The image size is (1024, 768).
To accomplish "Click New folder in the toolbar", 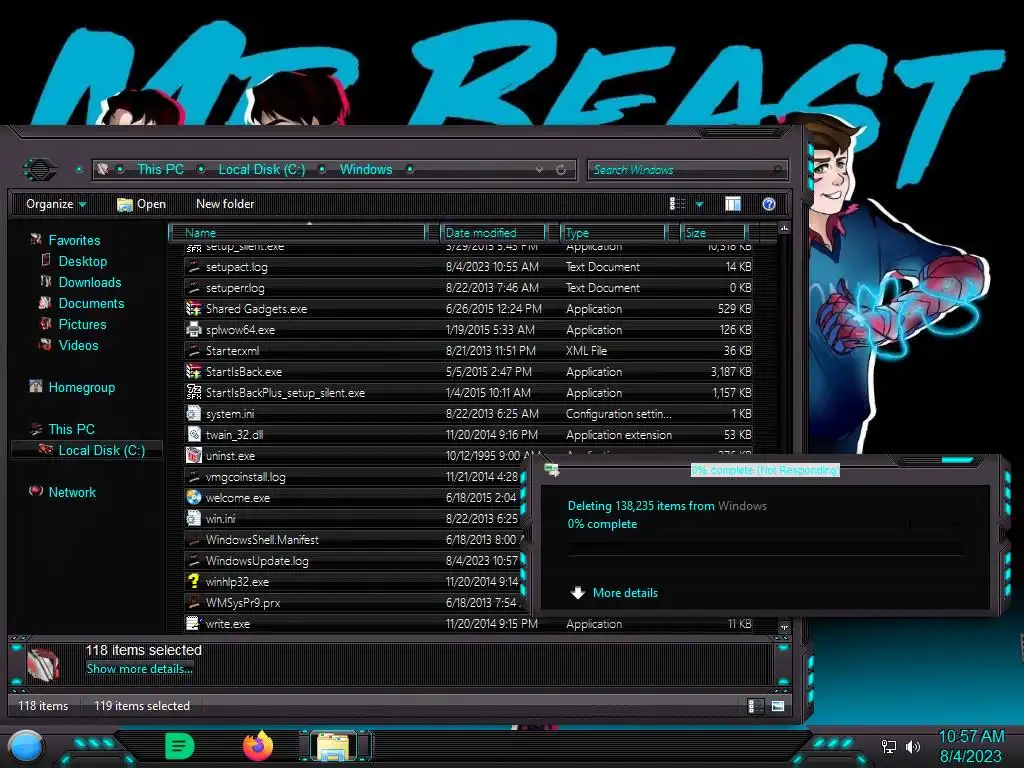I will click(225, 204).
